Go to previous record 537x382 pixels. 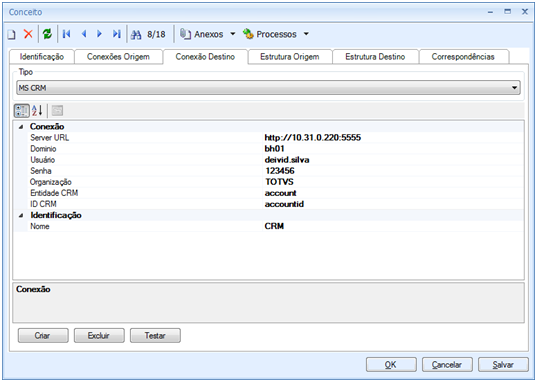click(x=84, y=34)
